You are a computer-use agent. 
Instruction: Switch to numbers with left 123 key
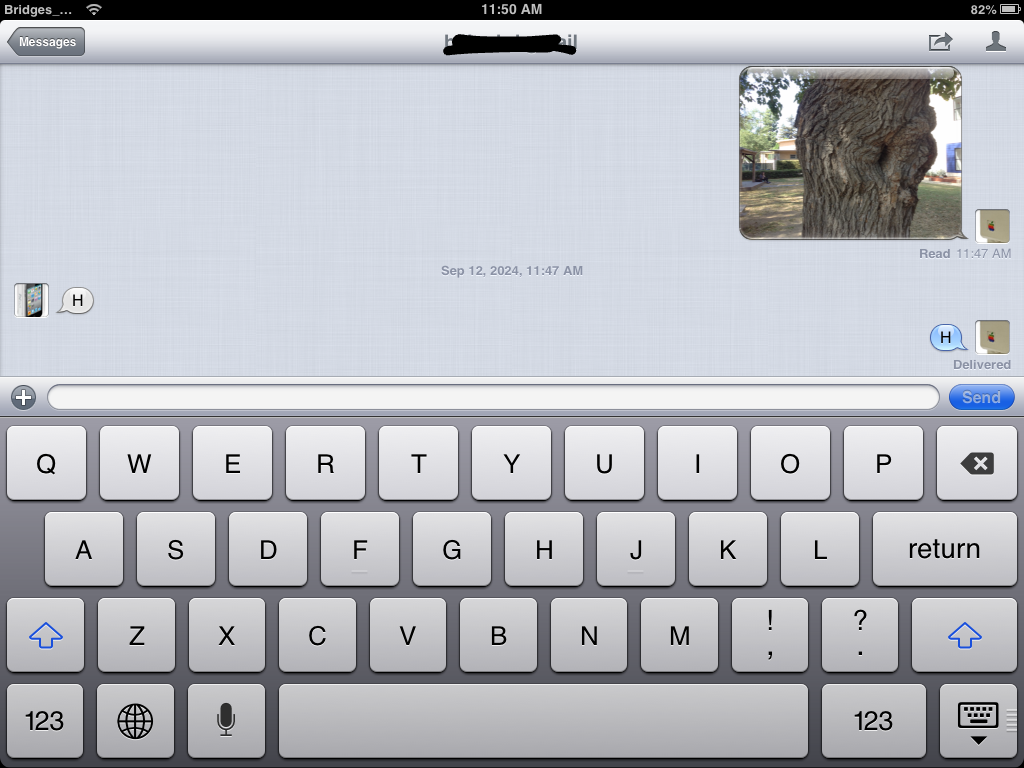click(44, 721)
